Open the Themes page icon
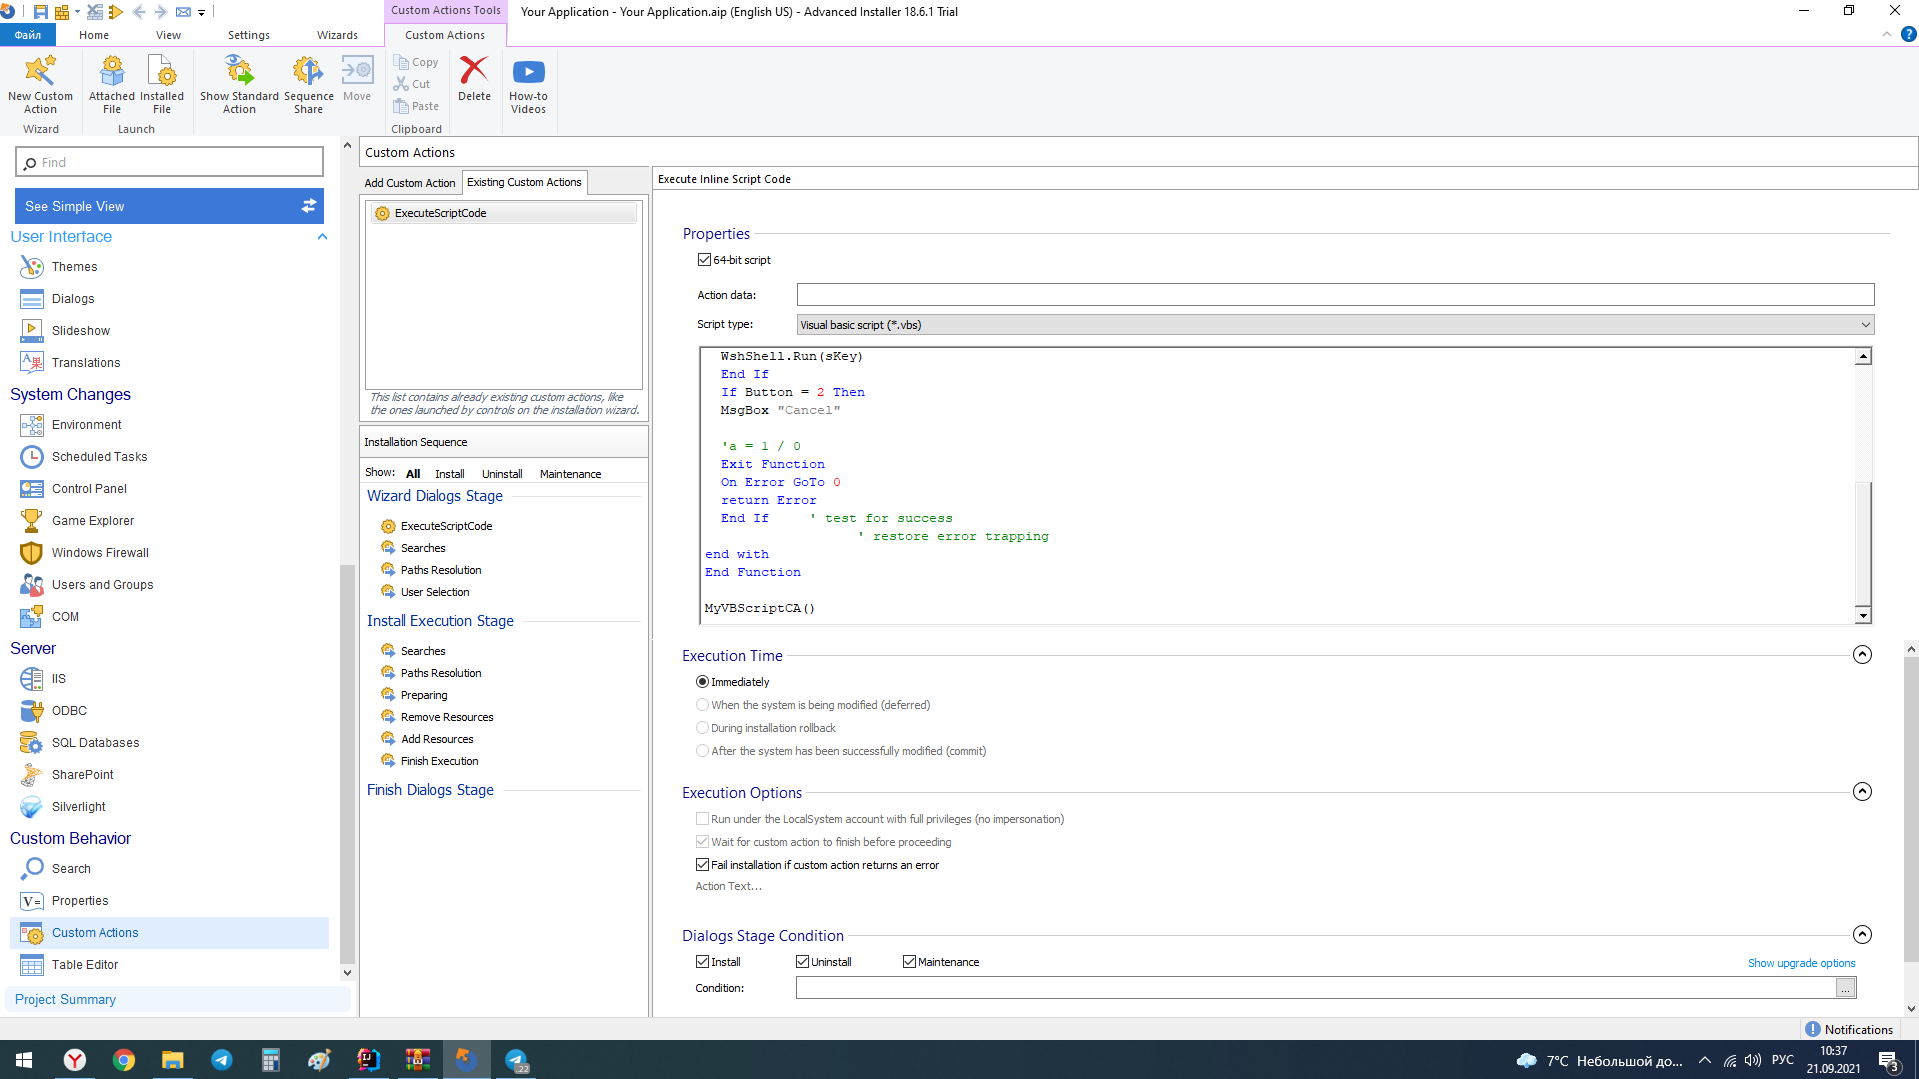 pyautogui.click(x=32, y=267)
